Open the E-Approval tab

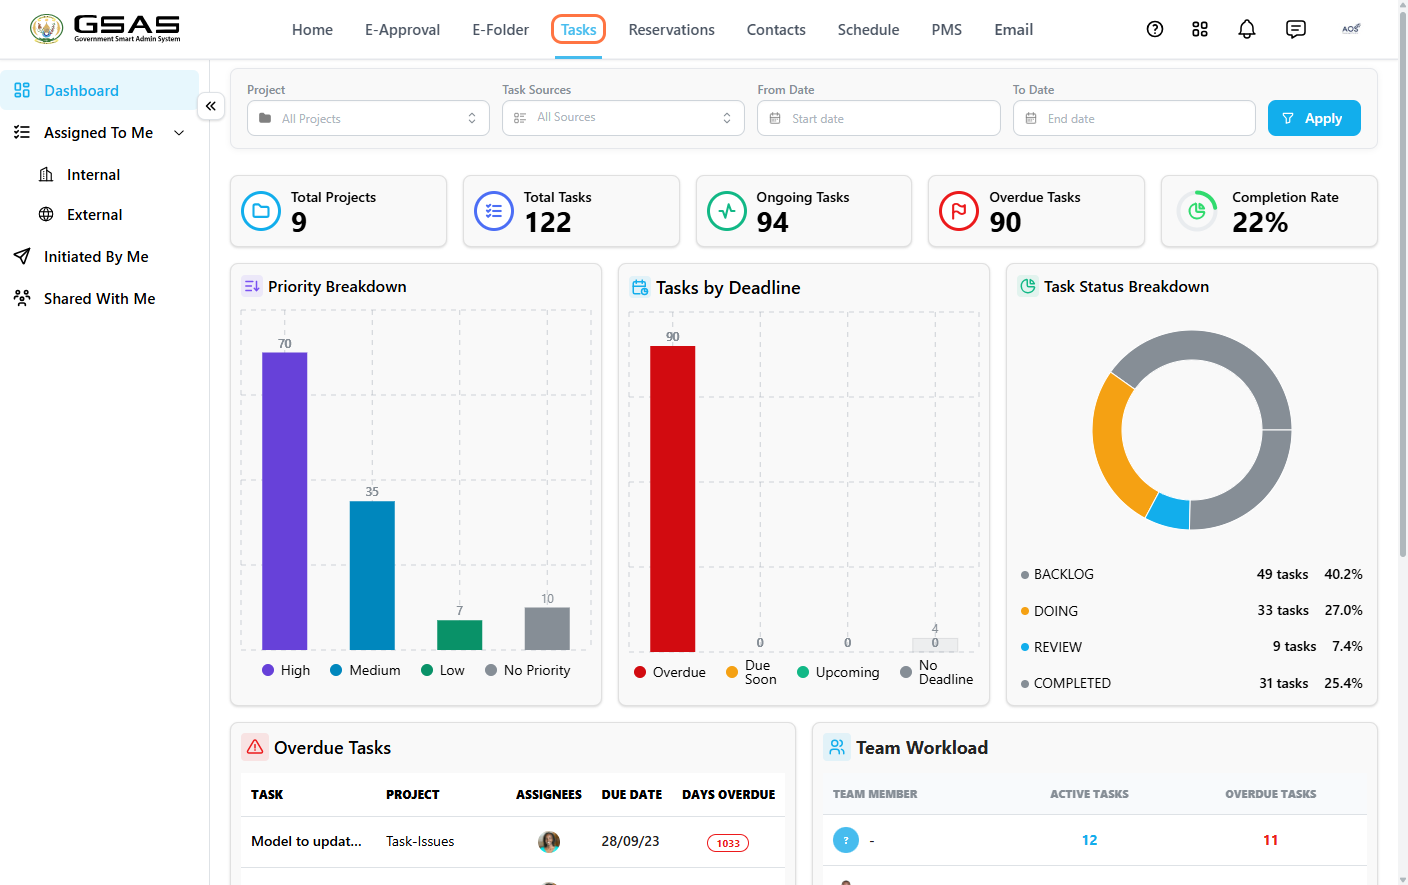pyautogui.click(x=402, y=30)
